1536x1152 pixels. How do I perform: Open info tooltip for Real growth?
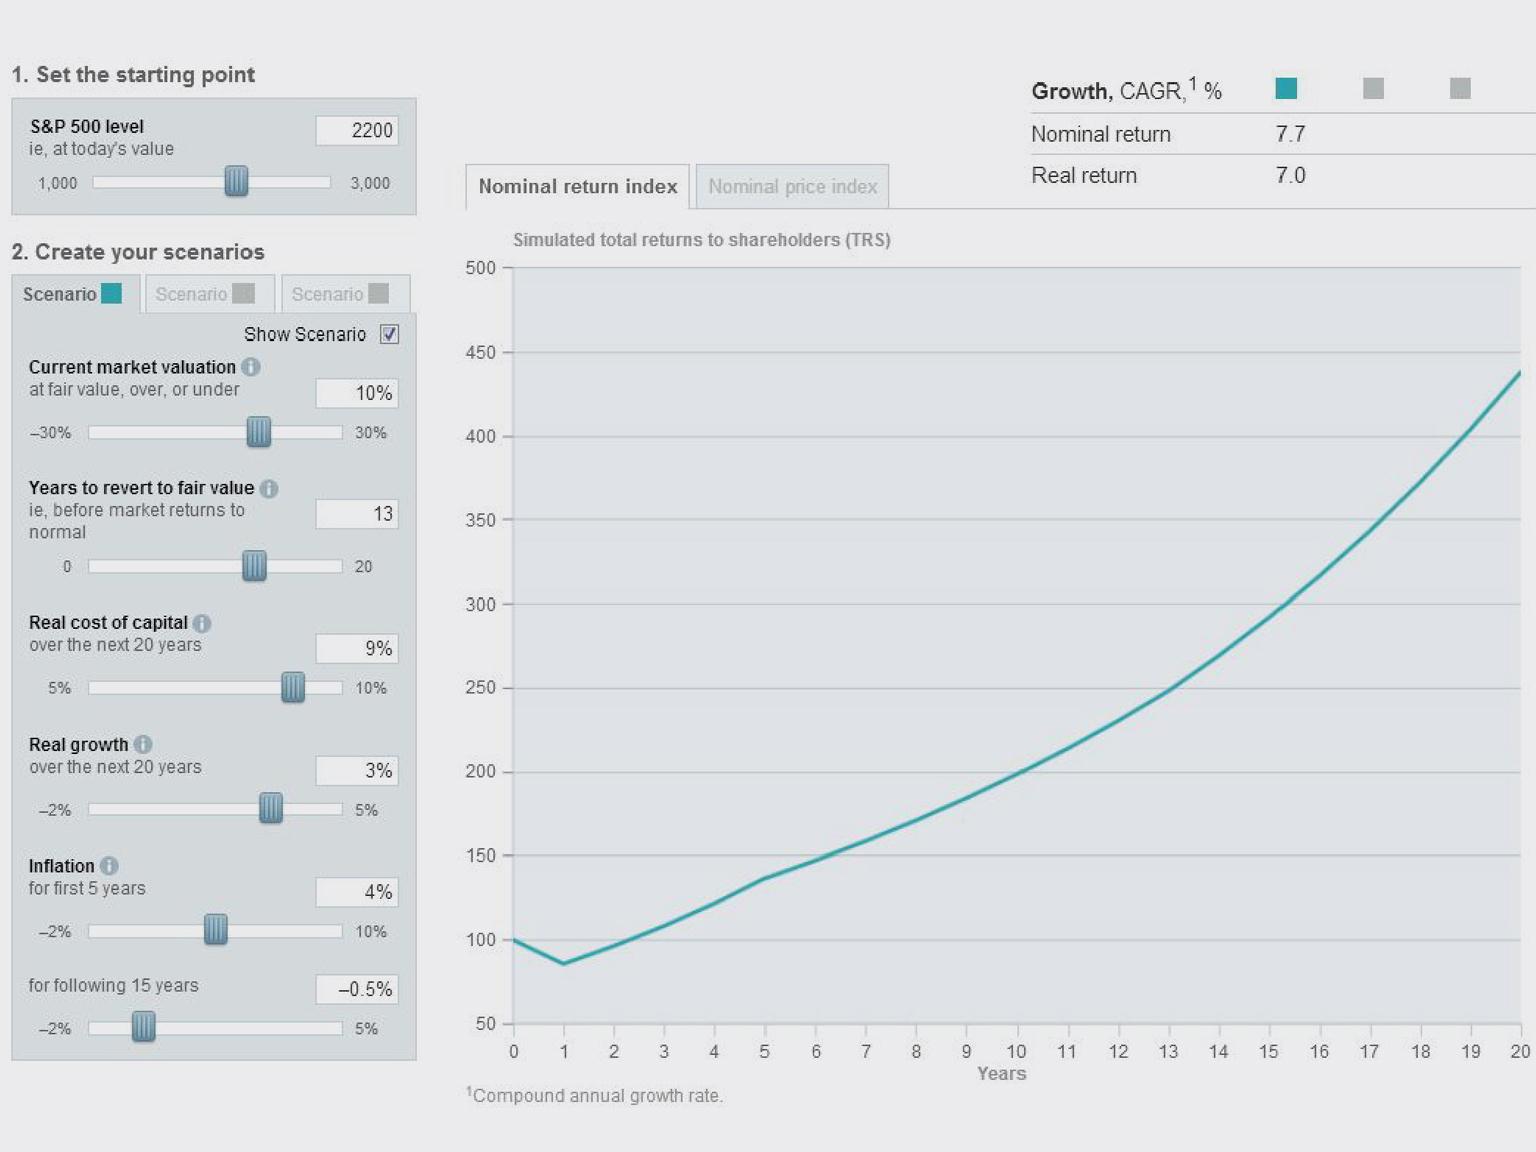(143, 745)
